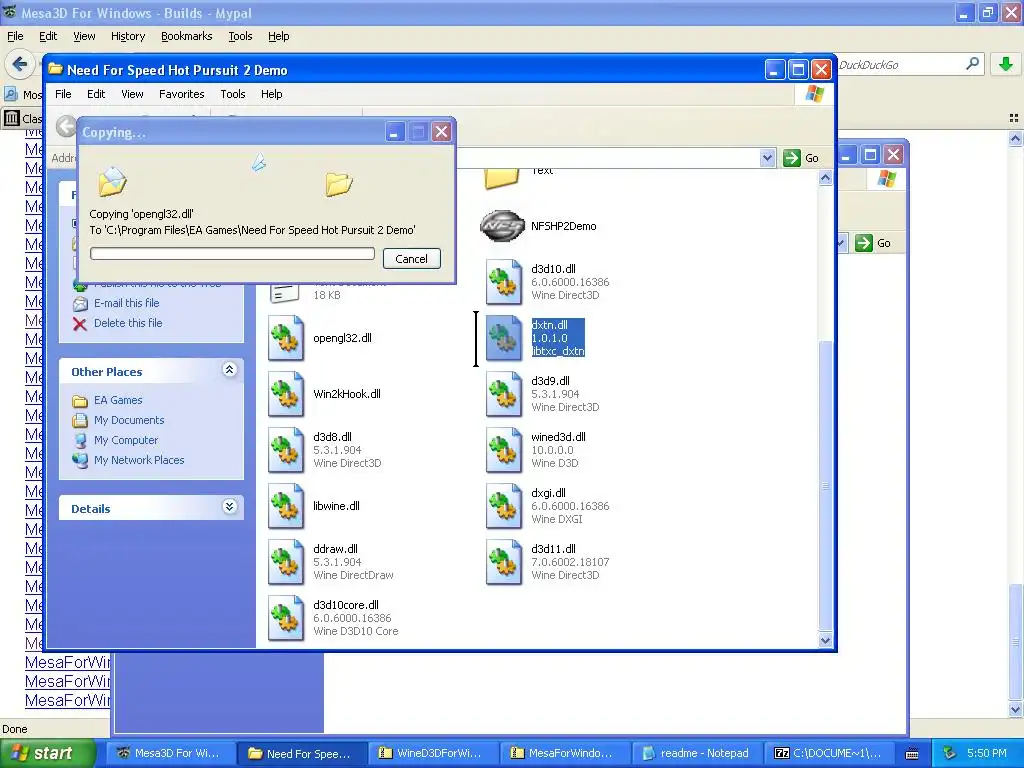
Task: Click the Windows flag logo in Explorer
Action: [x=814, y=94]
